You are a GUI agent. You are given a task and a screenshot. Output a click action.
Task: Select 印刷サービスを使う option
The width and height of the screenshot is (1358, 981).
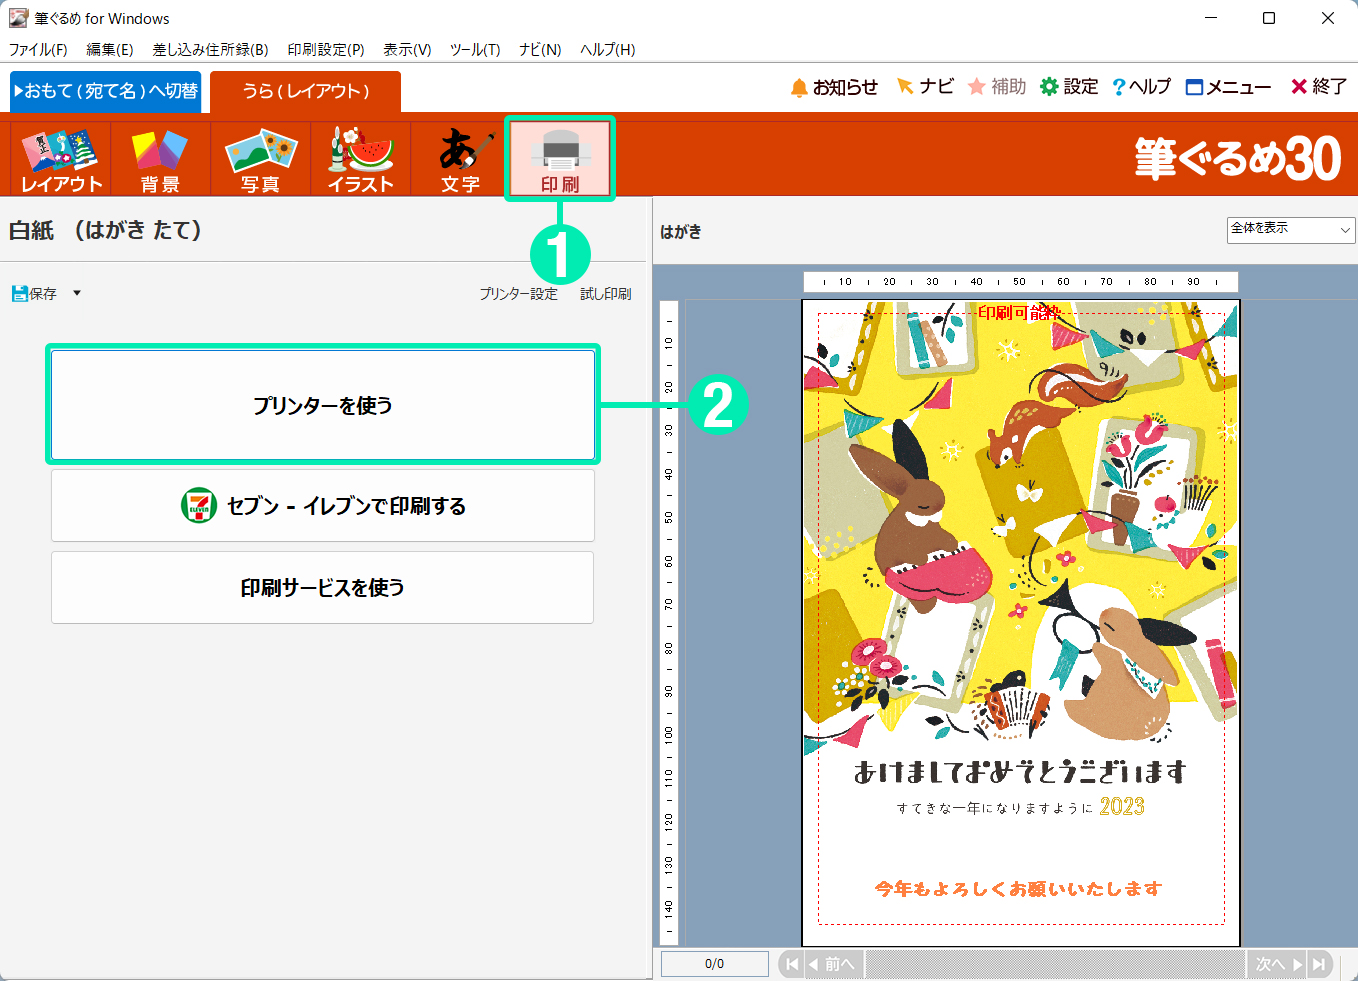(x=322, y=588)
